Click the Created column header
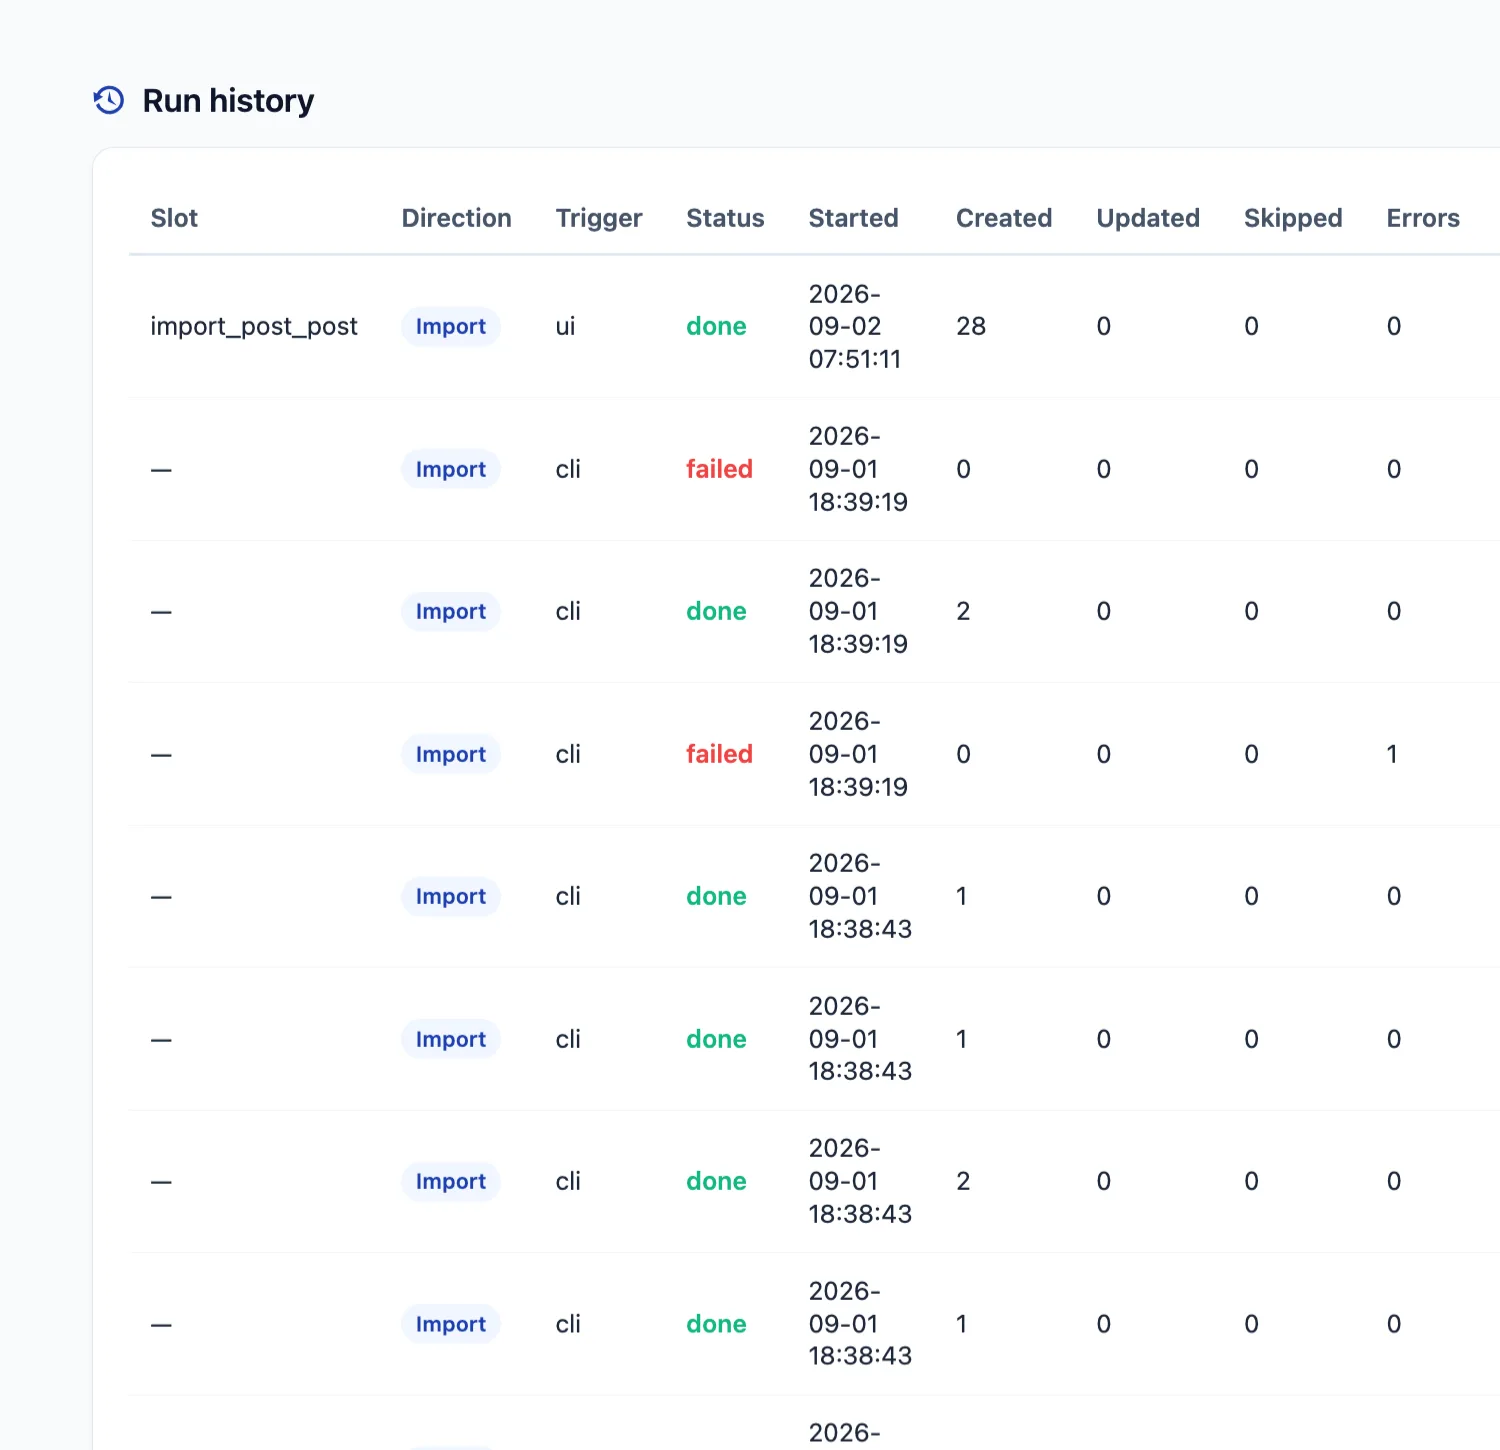The height and width of the screenshot is (1450, 1500). [1004, 218]
